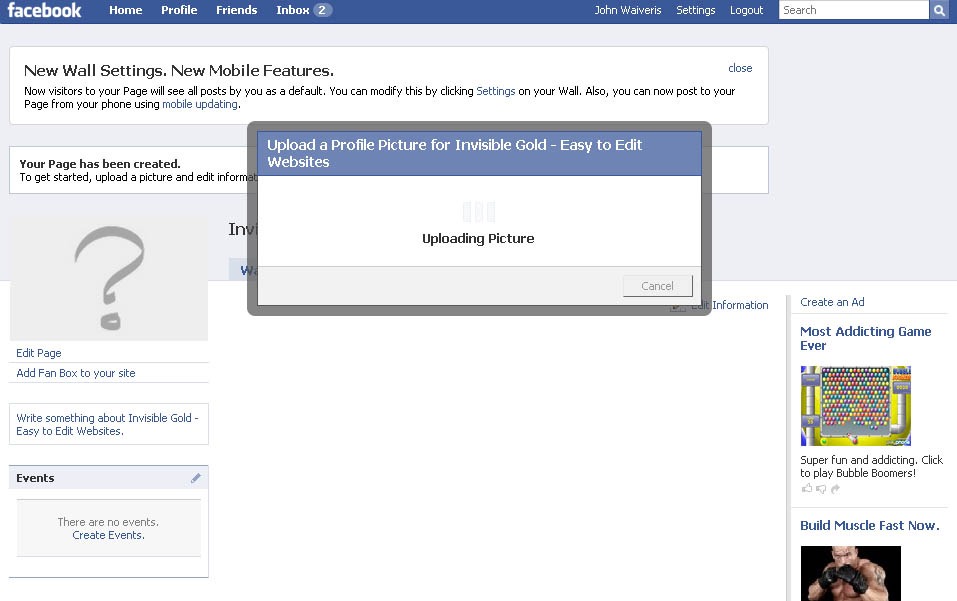The height and width of the screenshot is (601, 957).
Task: Open Profile in the top navigation
Action: tap(179, 10)
